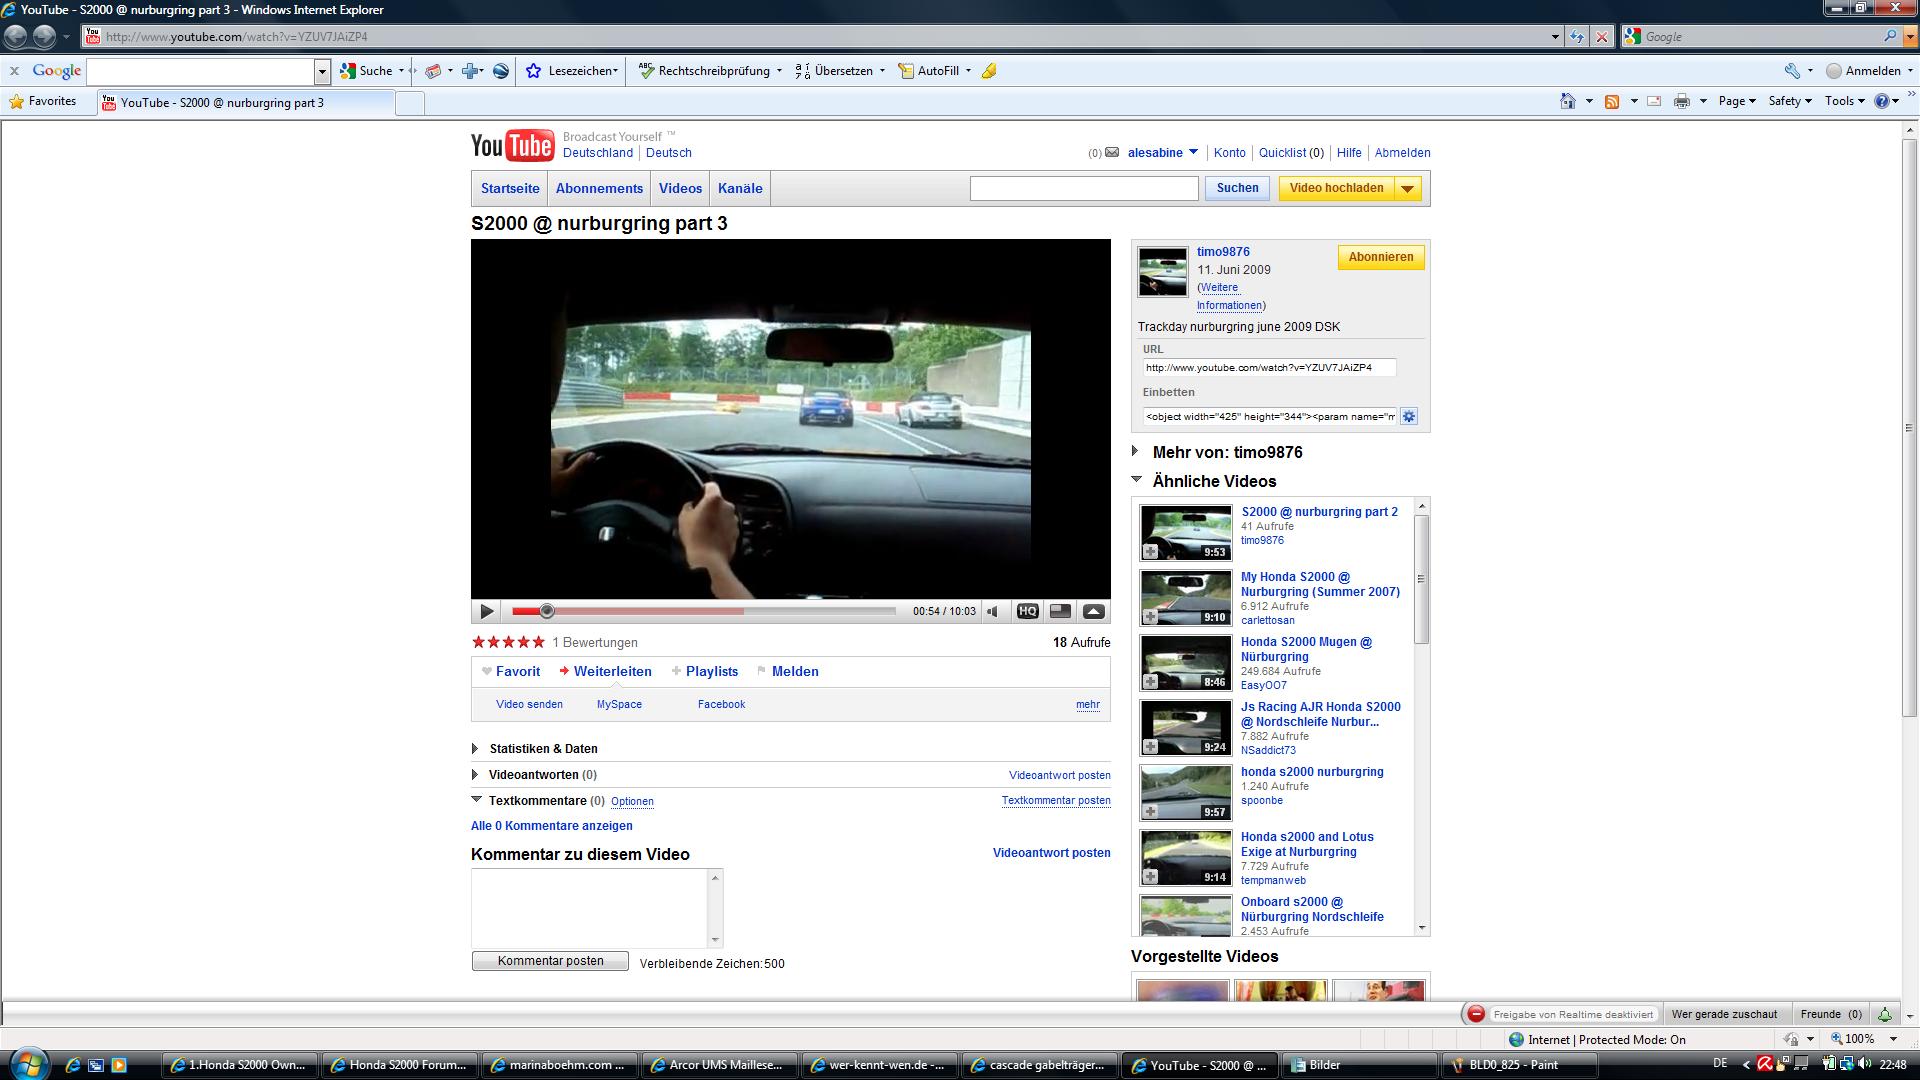The image size is (1920, 1080).
Task: Open Video hochladen dropdown arrow
Action: [1408, 189]
